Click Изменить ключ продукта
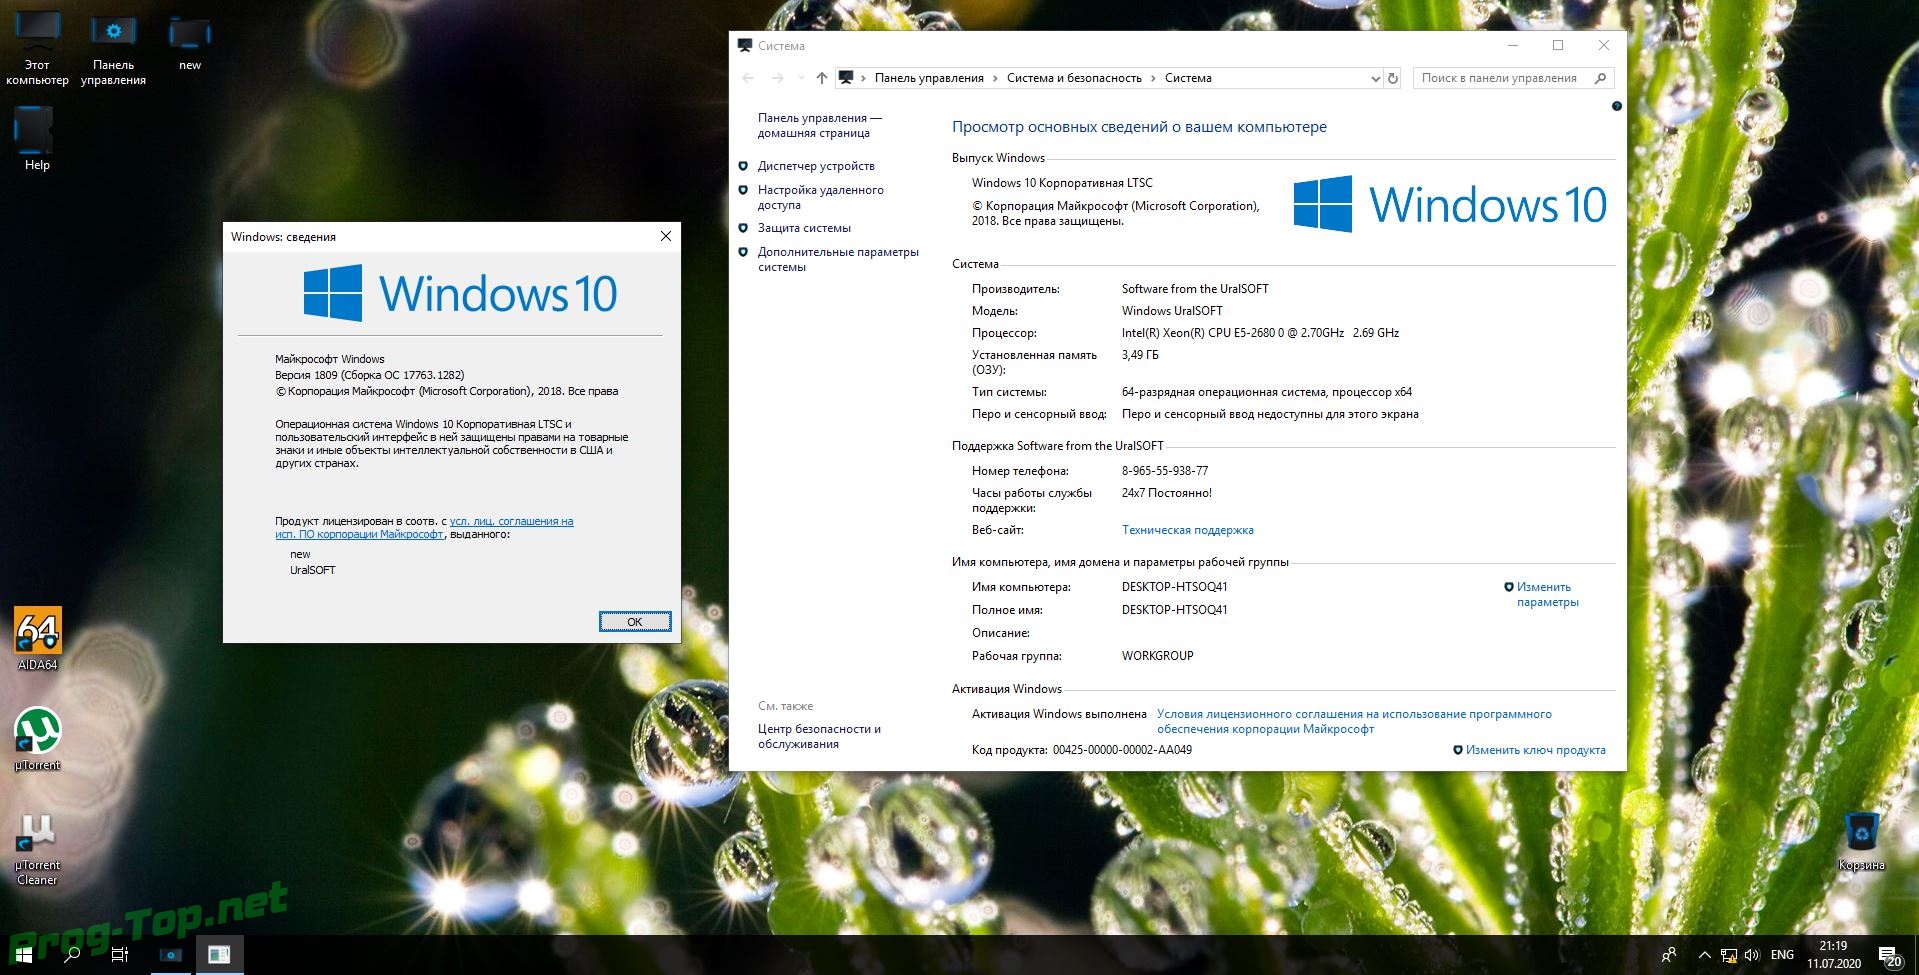 (x=1535, y=750)
